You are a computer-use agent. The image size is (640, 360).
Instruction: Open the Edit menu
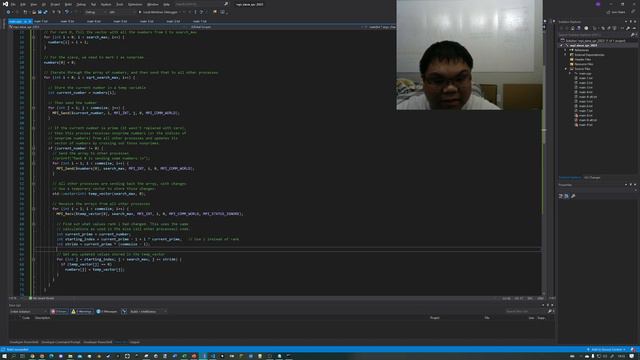pos(23,4)
